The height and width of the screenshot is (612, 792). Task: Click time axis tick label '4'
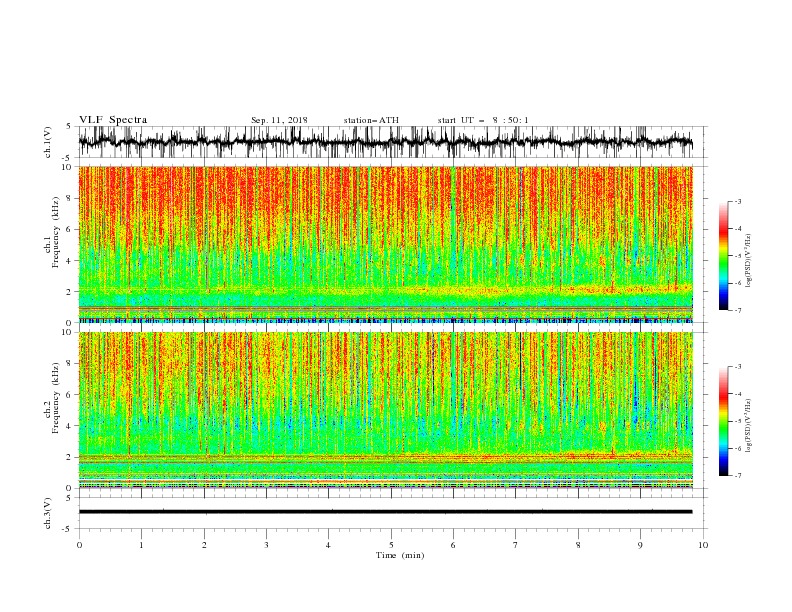(x=329, y=545)
